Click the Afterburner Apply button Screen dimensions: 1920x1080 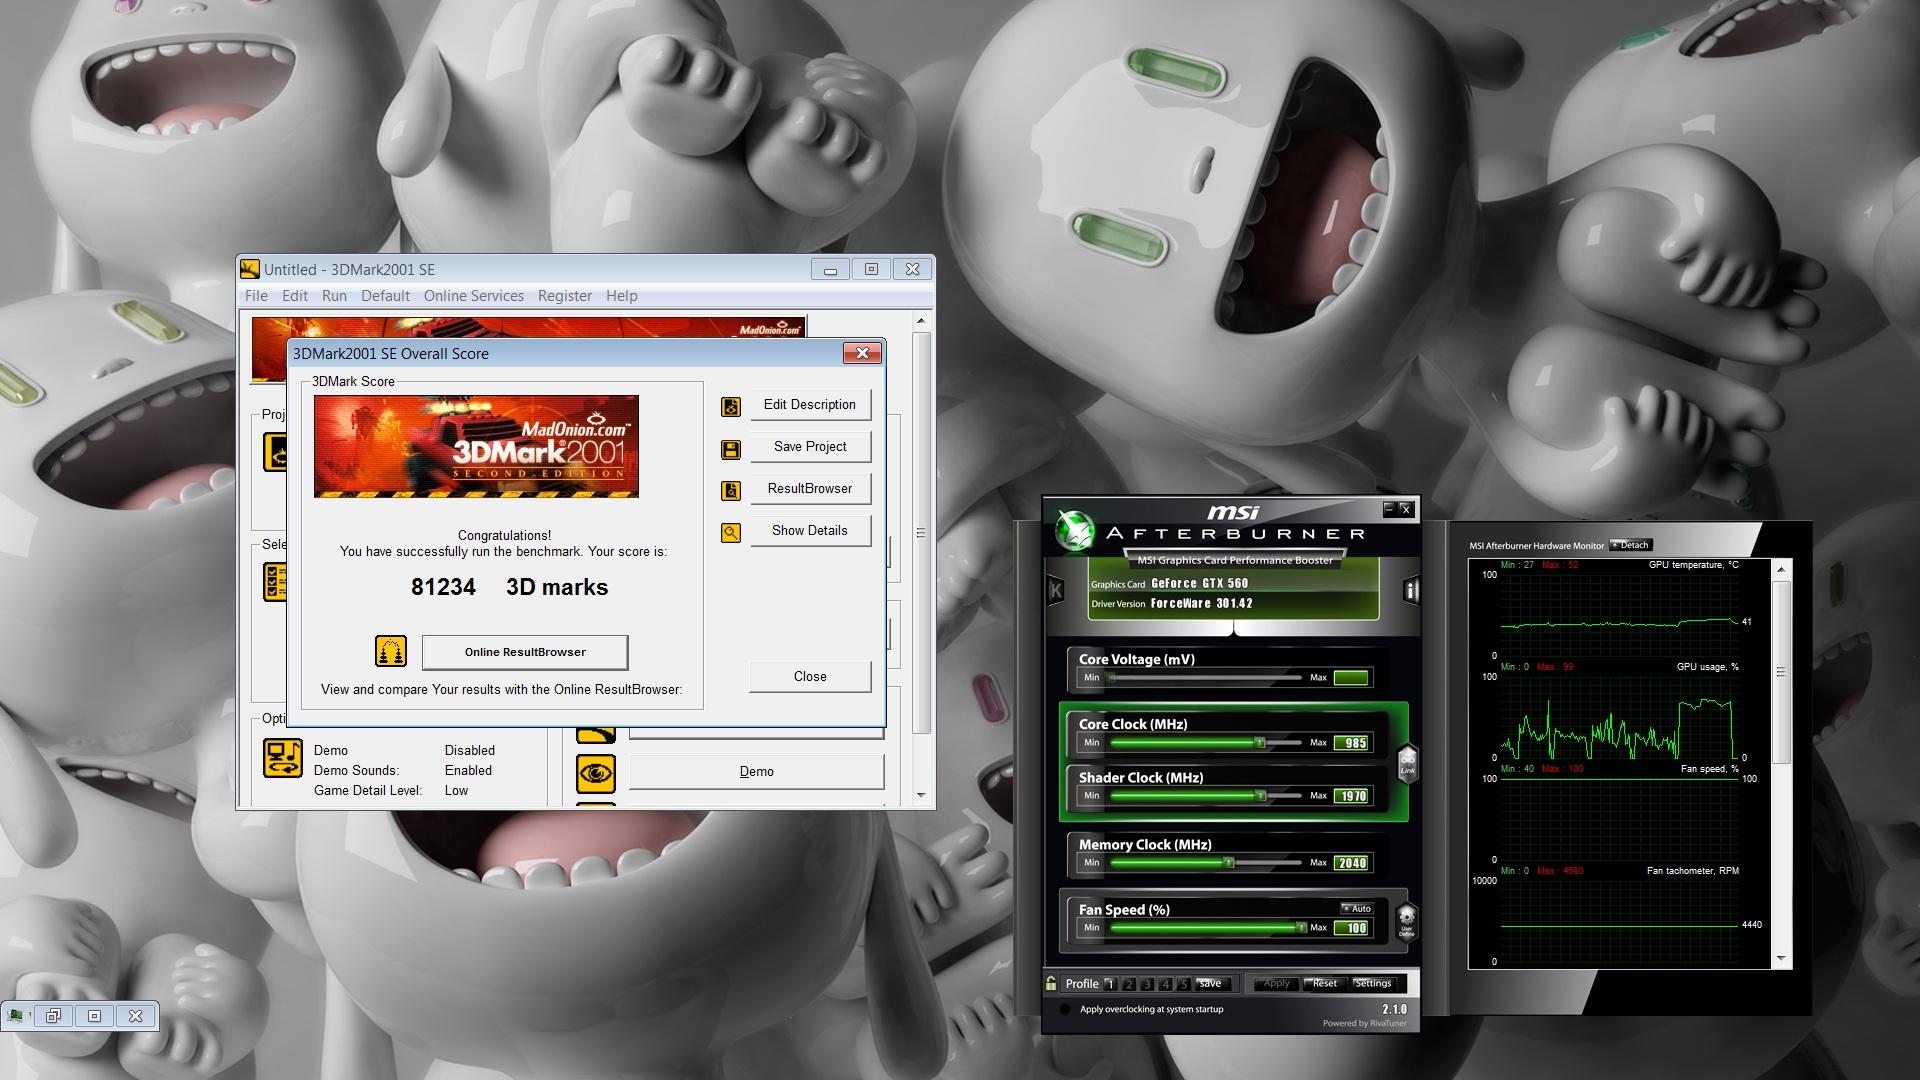tap(1276, 984)
